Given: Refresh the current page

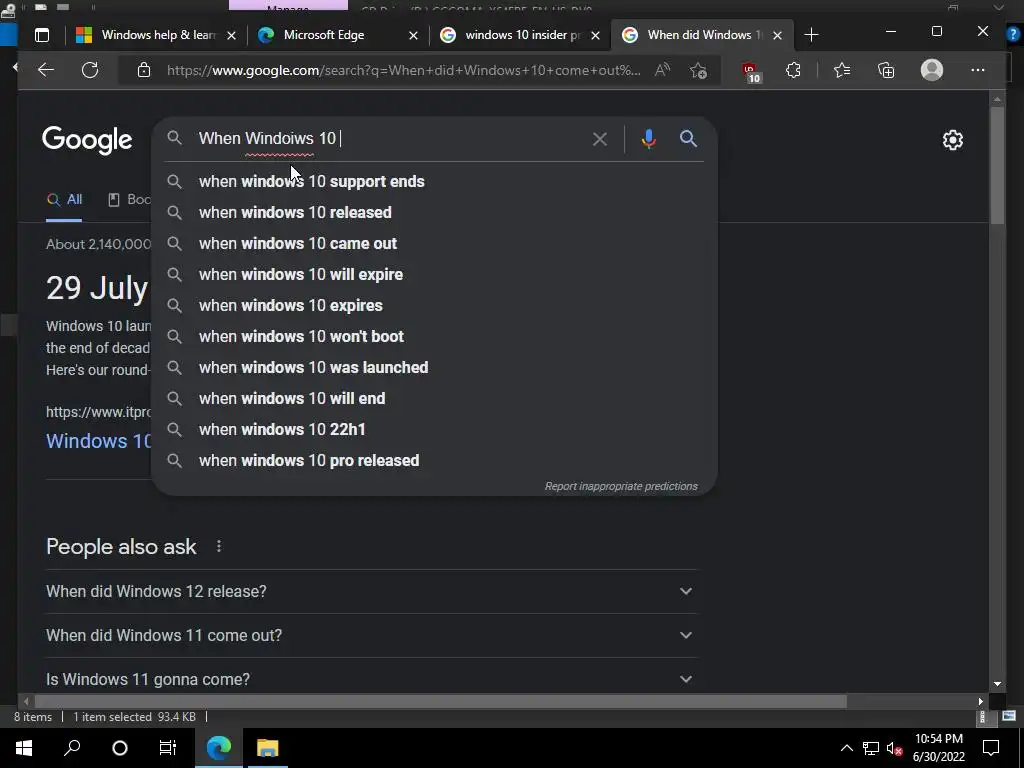Looking at the screenshot, I should click(x=90, y=70).
